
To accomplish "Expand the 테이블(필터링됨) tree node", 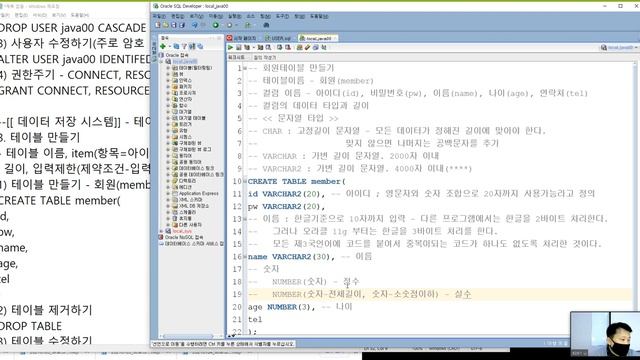I will [x=168, y=68].
